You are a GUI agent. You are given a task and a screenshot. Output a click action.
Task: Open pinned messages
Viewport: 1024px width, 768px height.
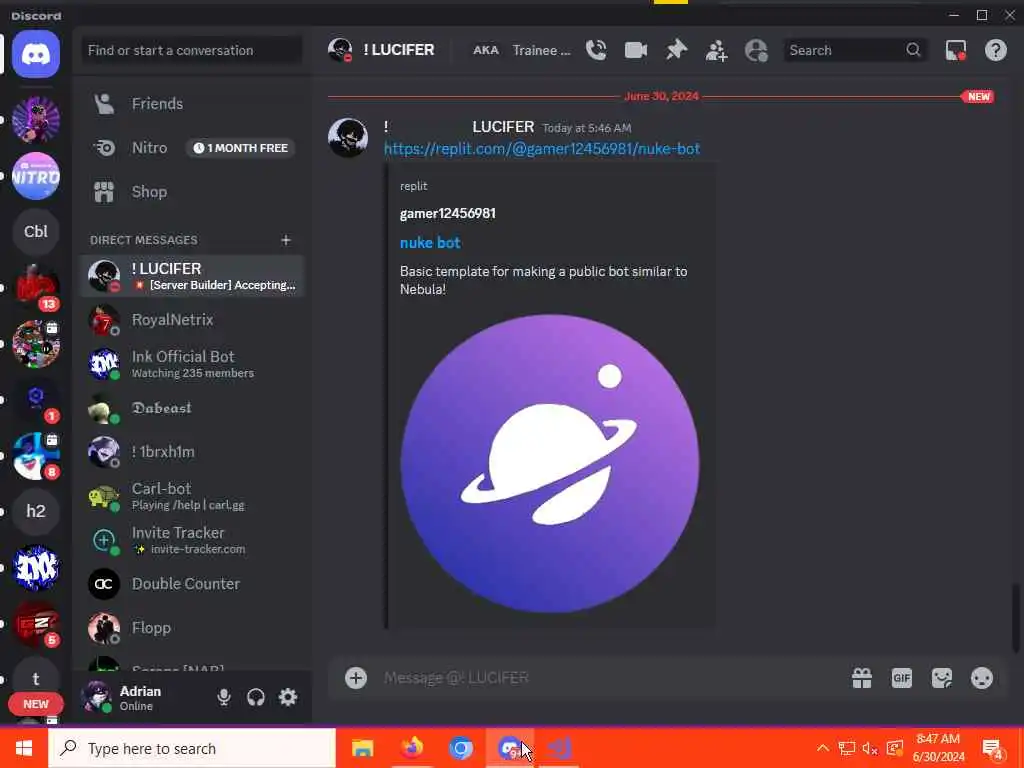point(676,50)
